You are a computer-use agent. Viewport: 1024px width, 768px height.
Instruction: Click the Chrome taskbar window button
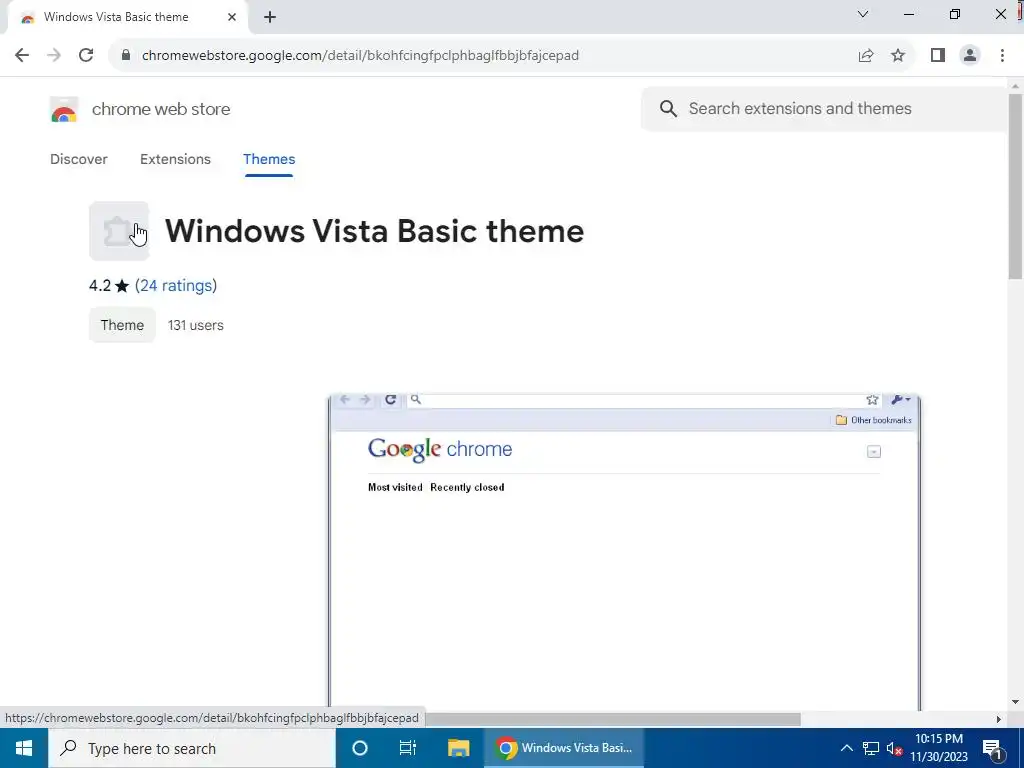pyautogui.click(x=564, y=748)
